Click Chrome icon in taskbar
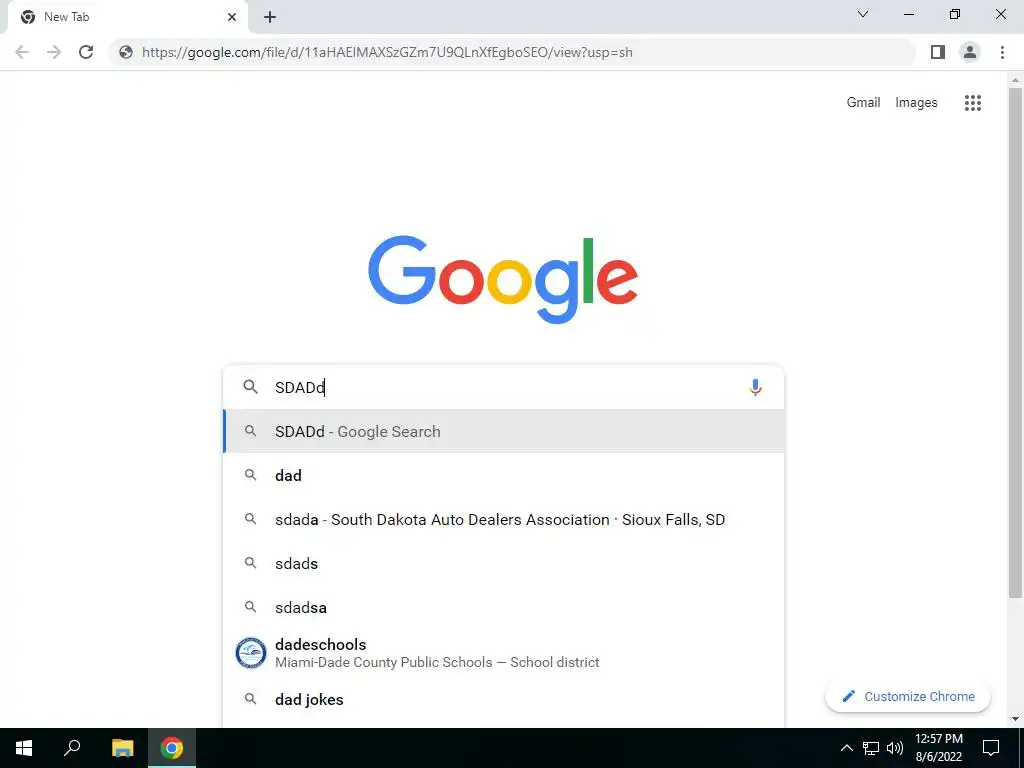This screenshot has width=1024, height=768. coord(172,748)
